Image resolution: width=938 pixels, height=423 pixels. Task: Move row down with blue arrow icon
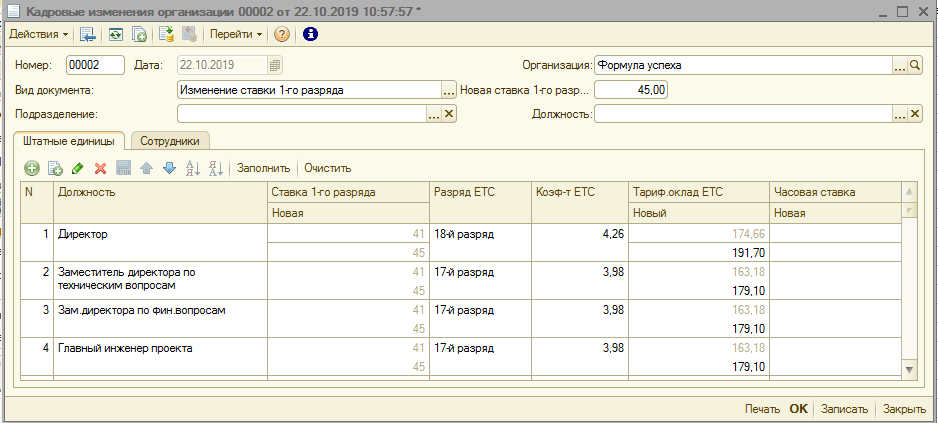pos(168,168)
